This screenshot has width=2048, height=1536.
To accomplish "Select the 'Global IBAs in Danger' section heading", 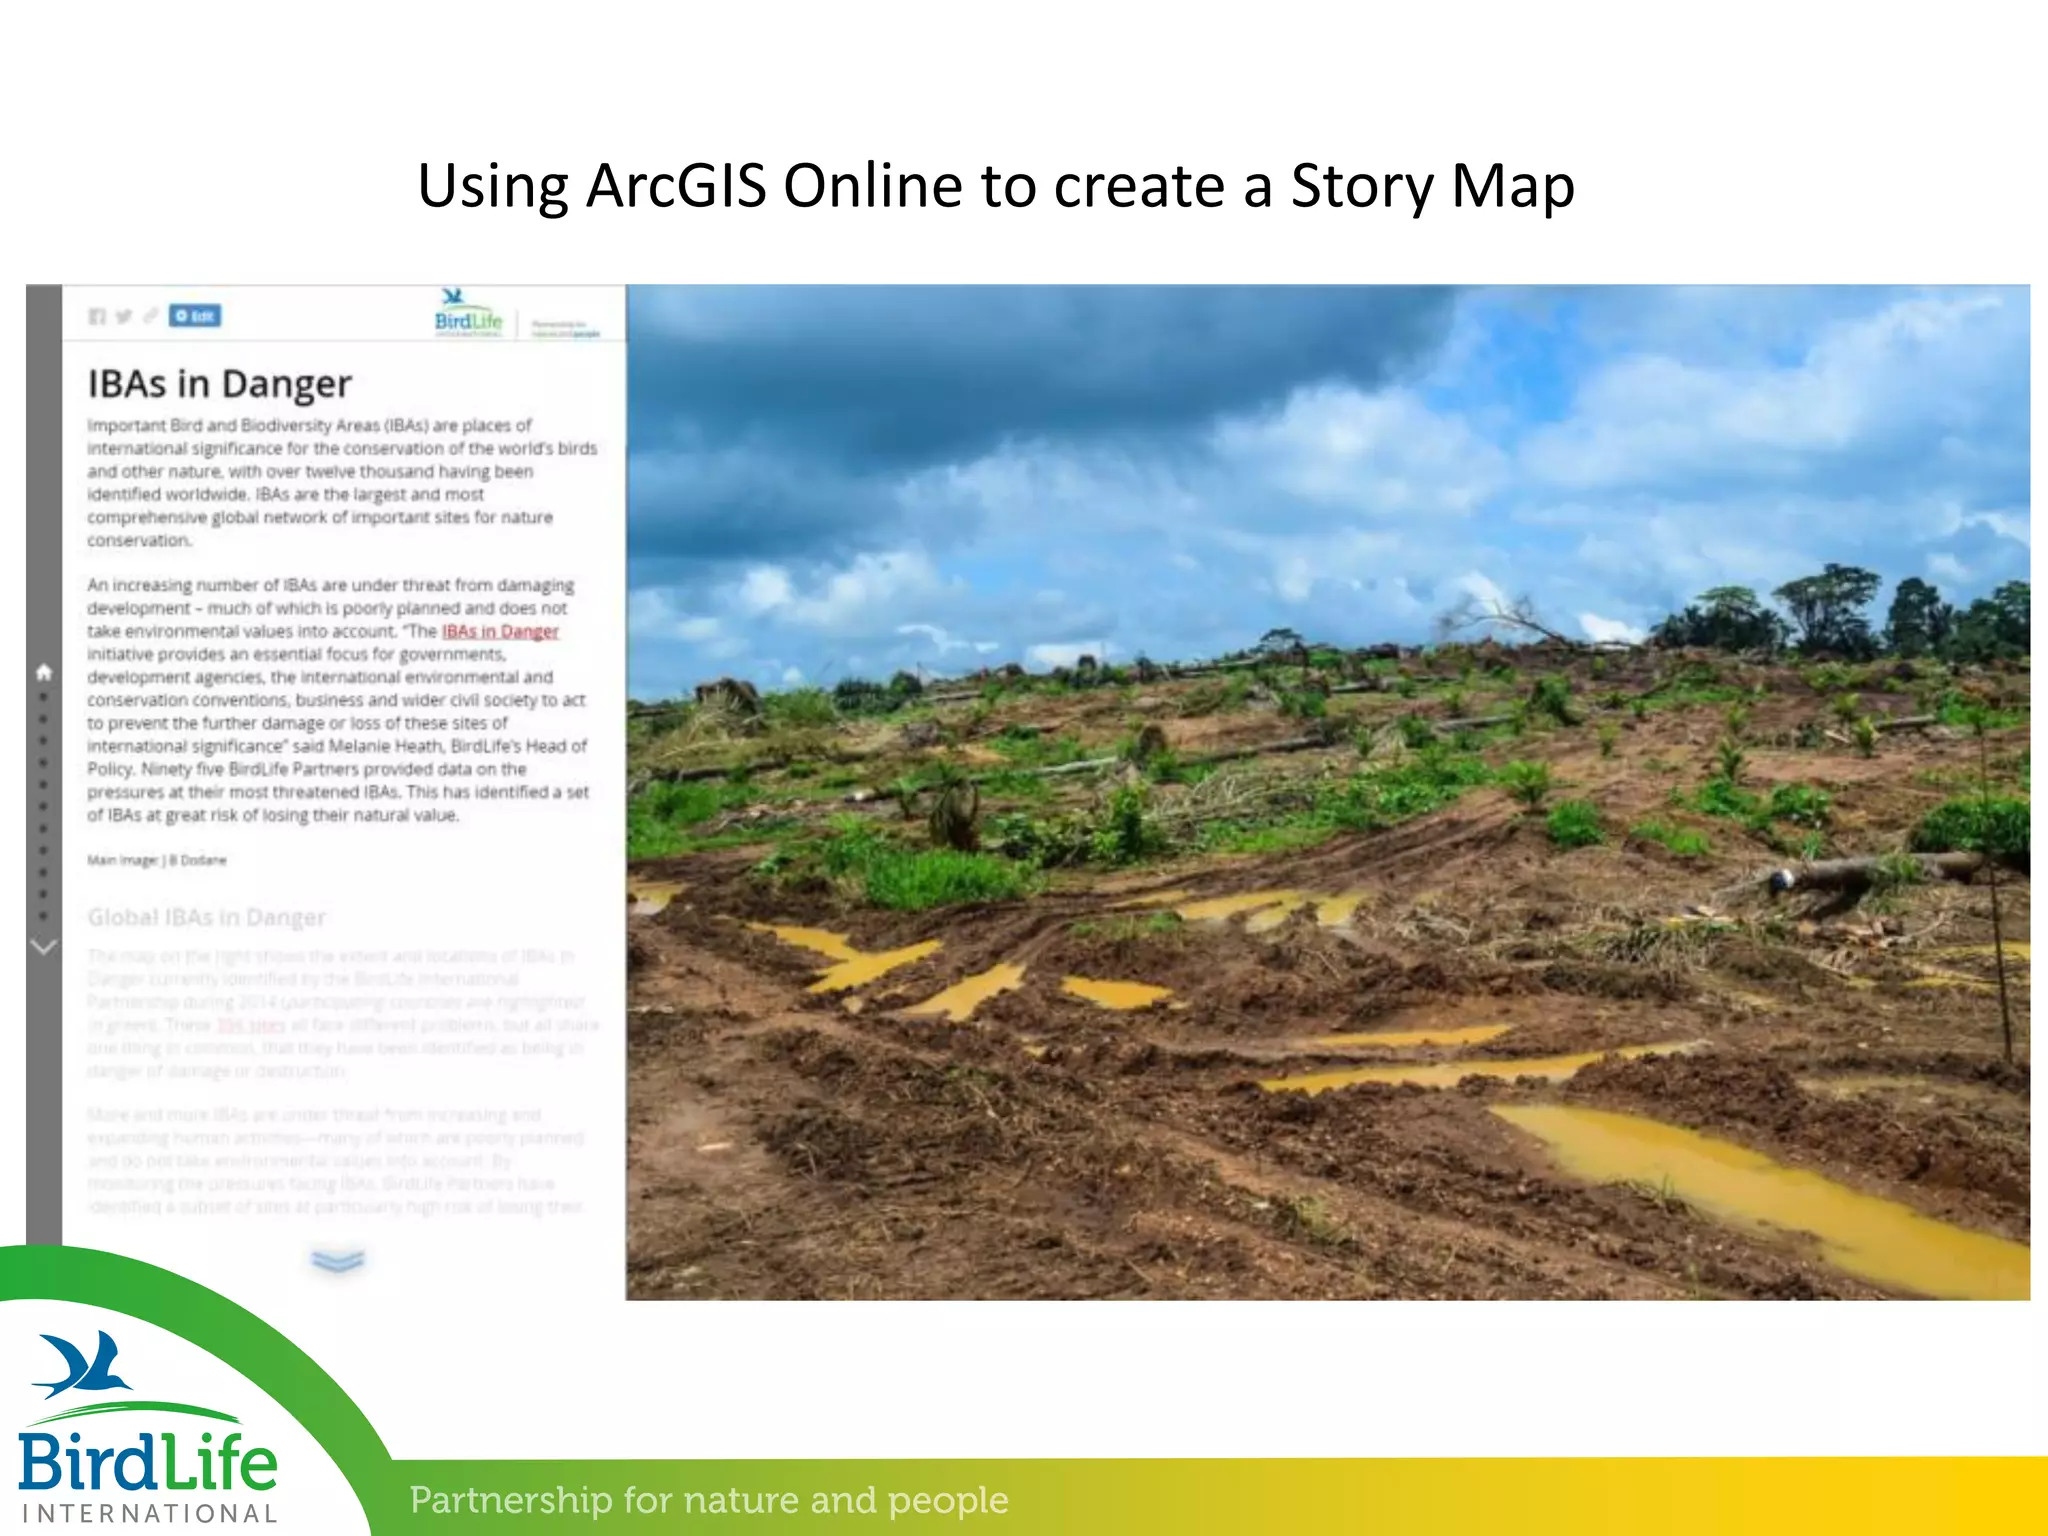I will [207, 917].
